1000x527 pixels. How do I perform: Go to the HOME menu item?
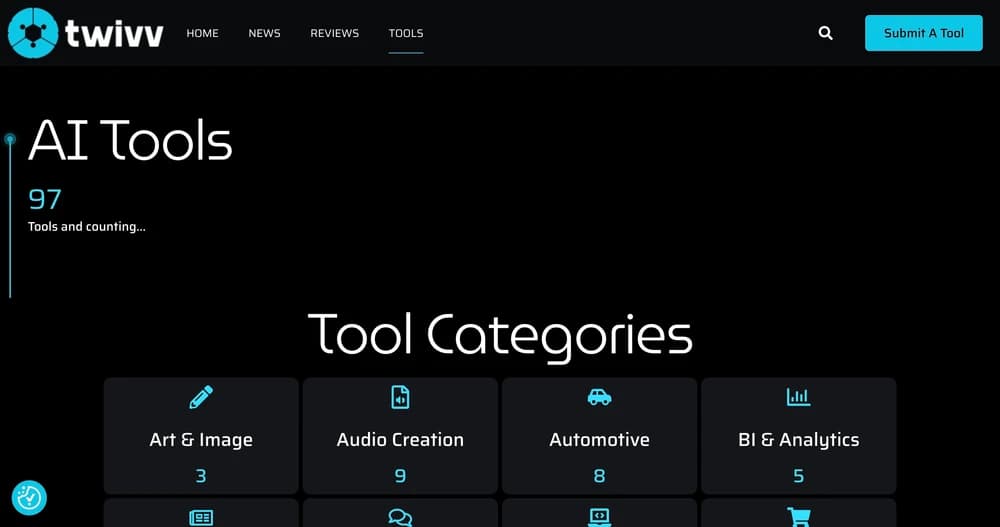point(202,33)
